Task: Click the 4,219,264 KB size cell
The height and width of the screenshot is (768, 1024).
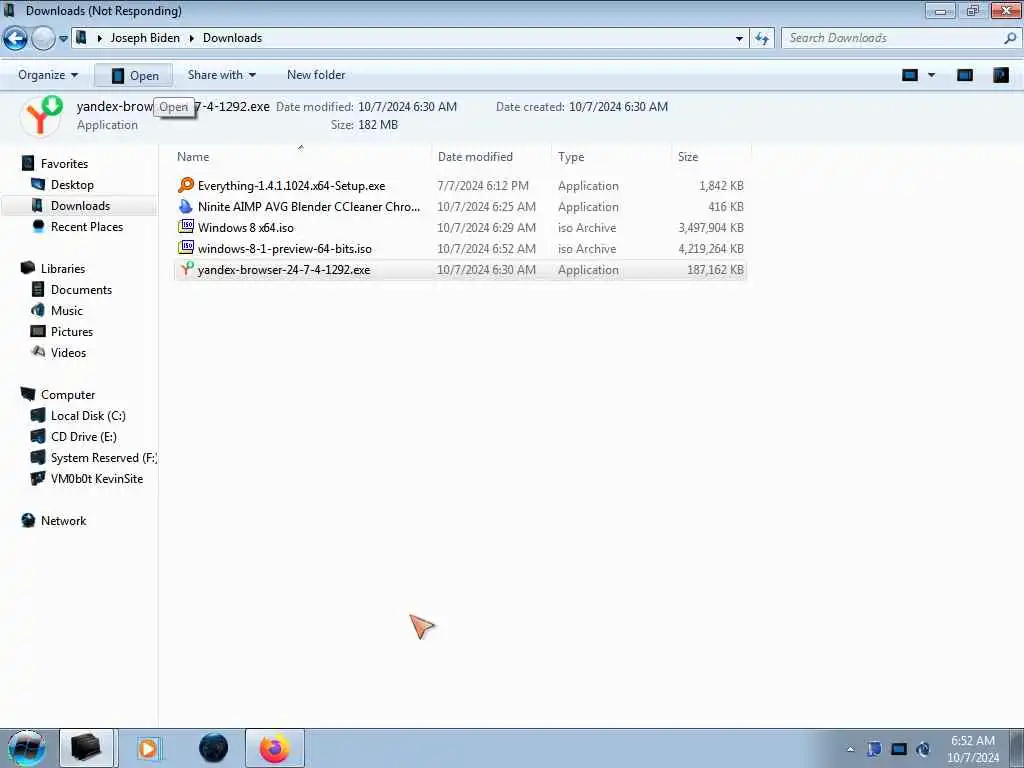Action: coord(711,249)
